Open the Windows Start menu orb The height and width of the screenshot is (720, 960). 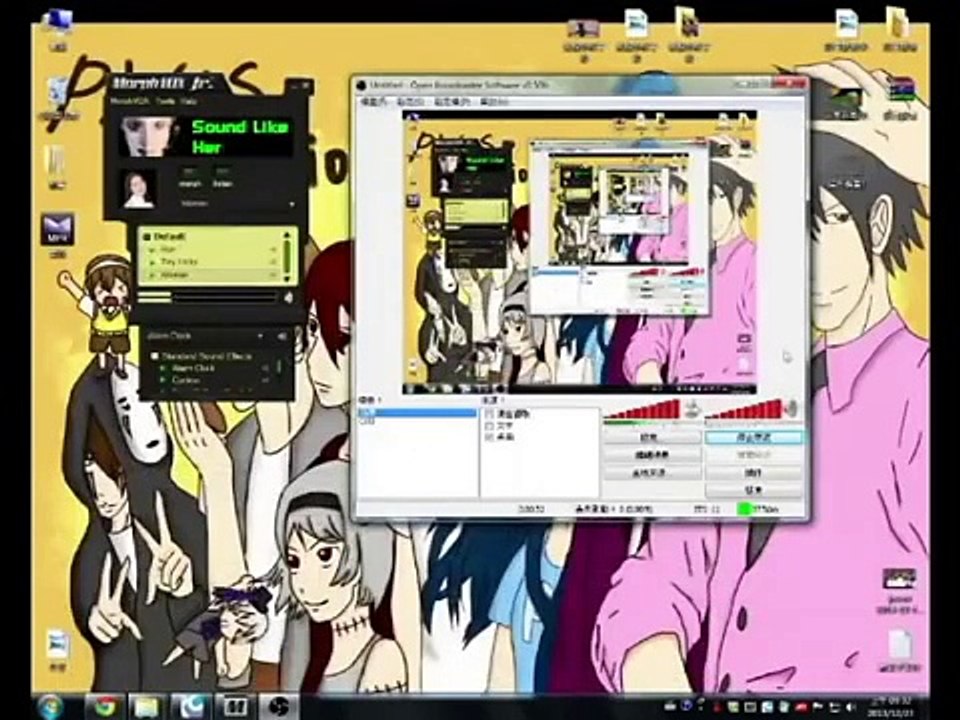(51, 707)
